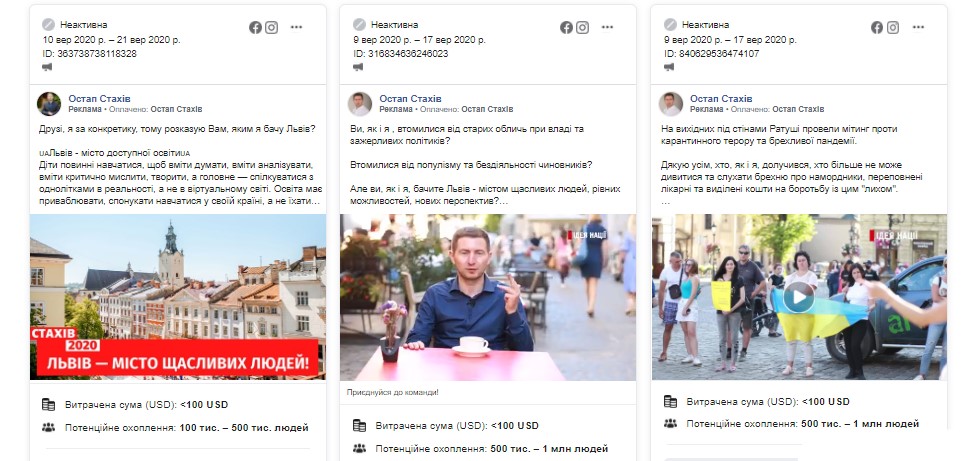This screenshot has height=461, width=969.
Task: Open Остап Стахів page link in third ad
Action: click(721, 99)
